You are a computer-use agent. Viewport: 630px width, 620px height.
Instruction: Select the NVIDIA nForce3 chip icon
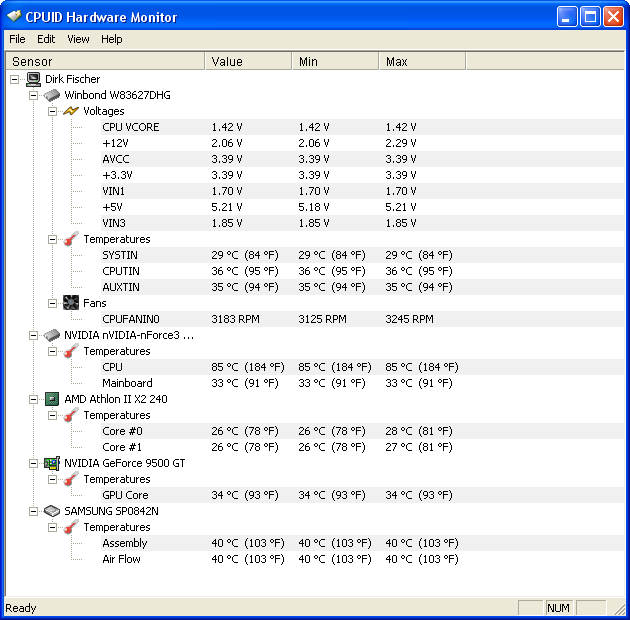pos(52,335)
